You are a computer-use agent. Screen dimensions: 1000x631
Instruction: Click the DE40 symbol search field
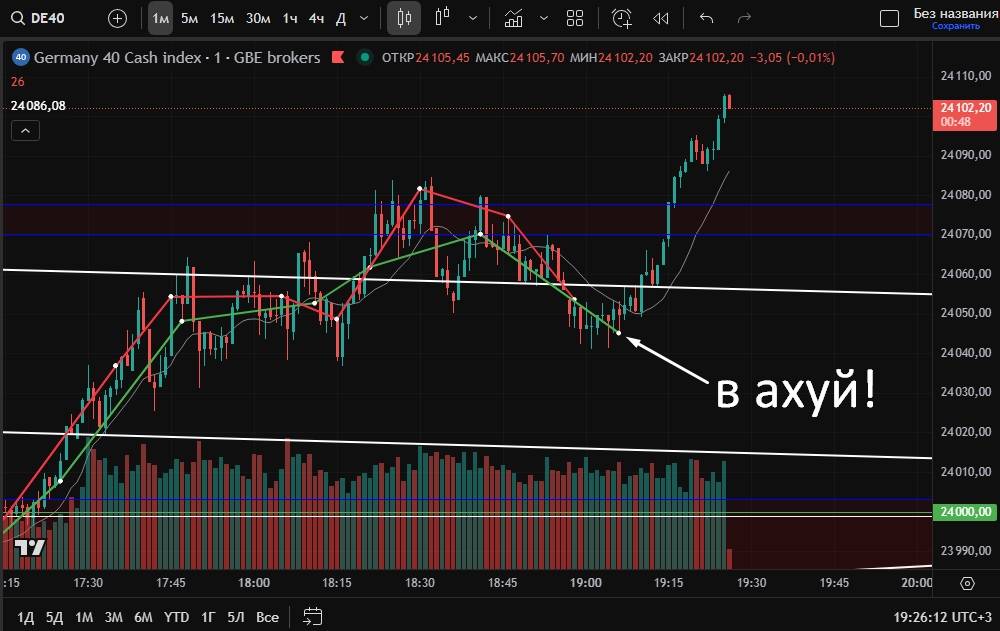(50, 18)
